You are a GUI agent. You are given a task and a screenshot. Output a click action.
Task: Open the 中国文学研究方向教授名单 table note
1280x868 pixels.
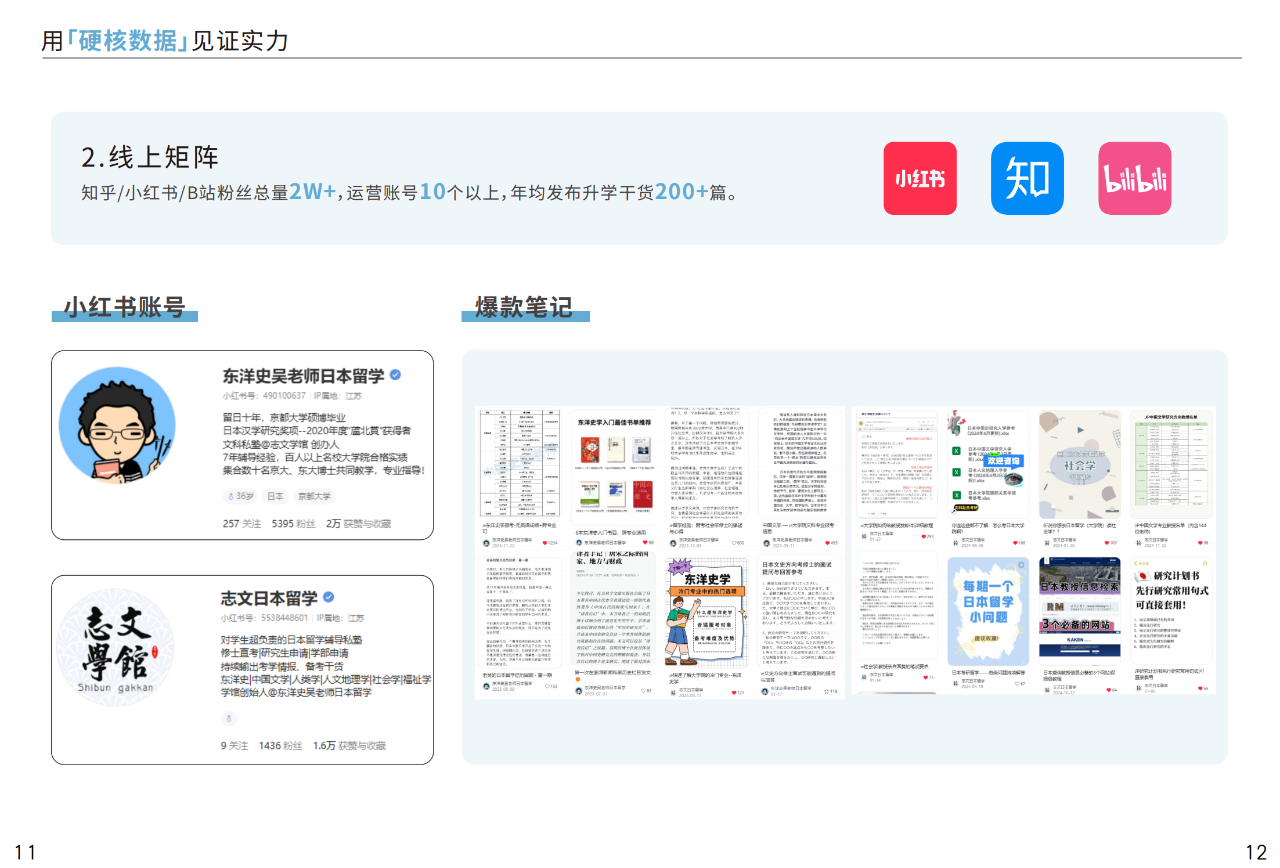coord(1172,463)
